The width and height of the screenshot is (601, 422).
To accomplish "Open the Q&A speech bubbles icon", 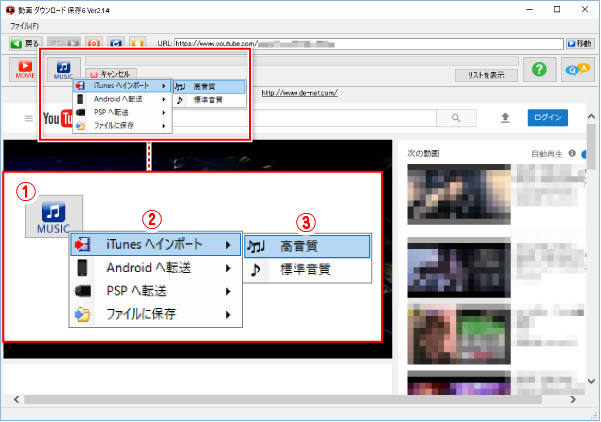I will pyautogui.click(x=578, y=69).
